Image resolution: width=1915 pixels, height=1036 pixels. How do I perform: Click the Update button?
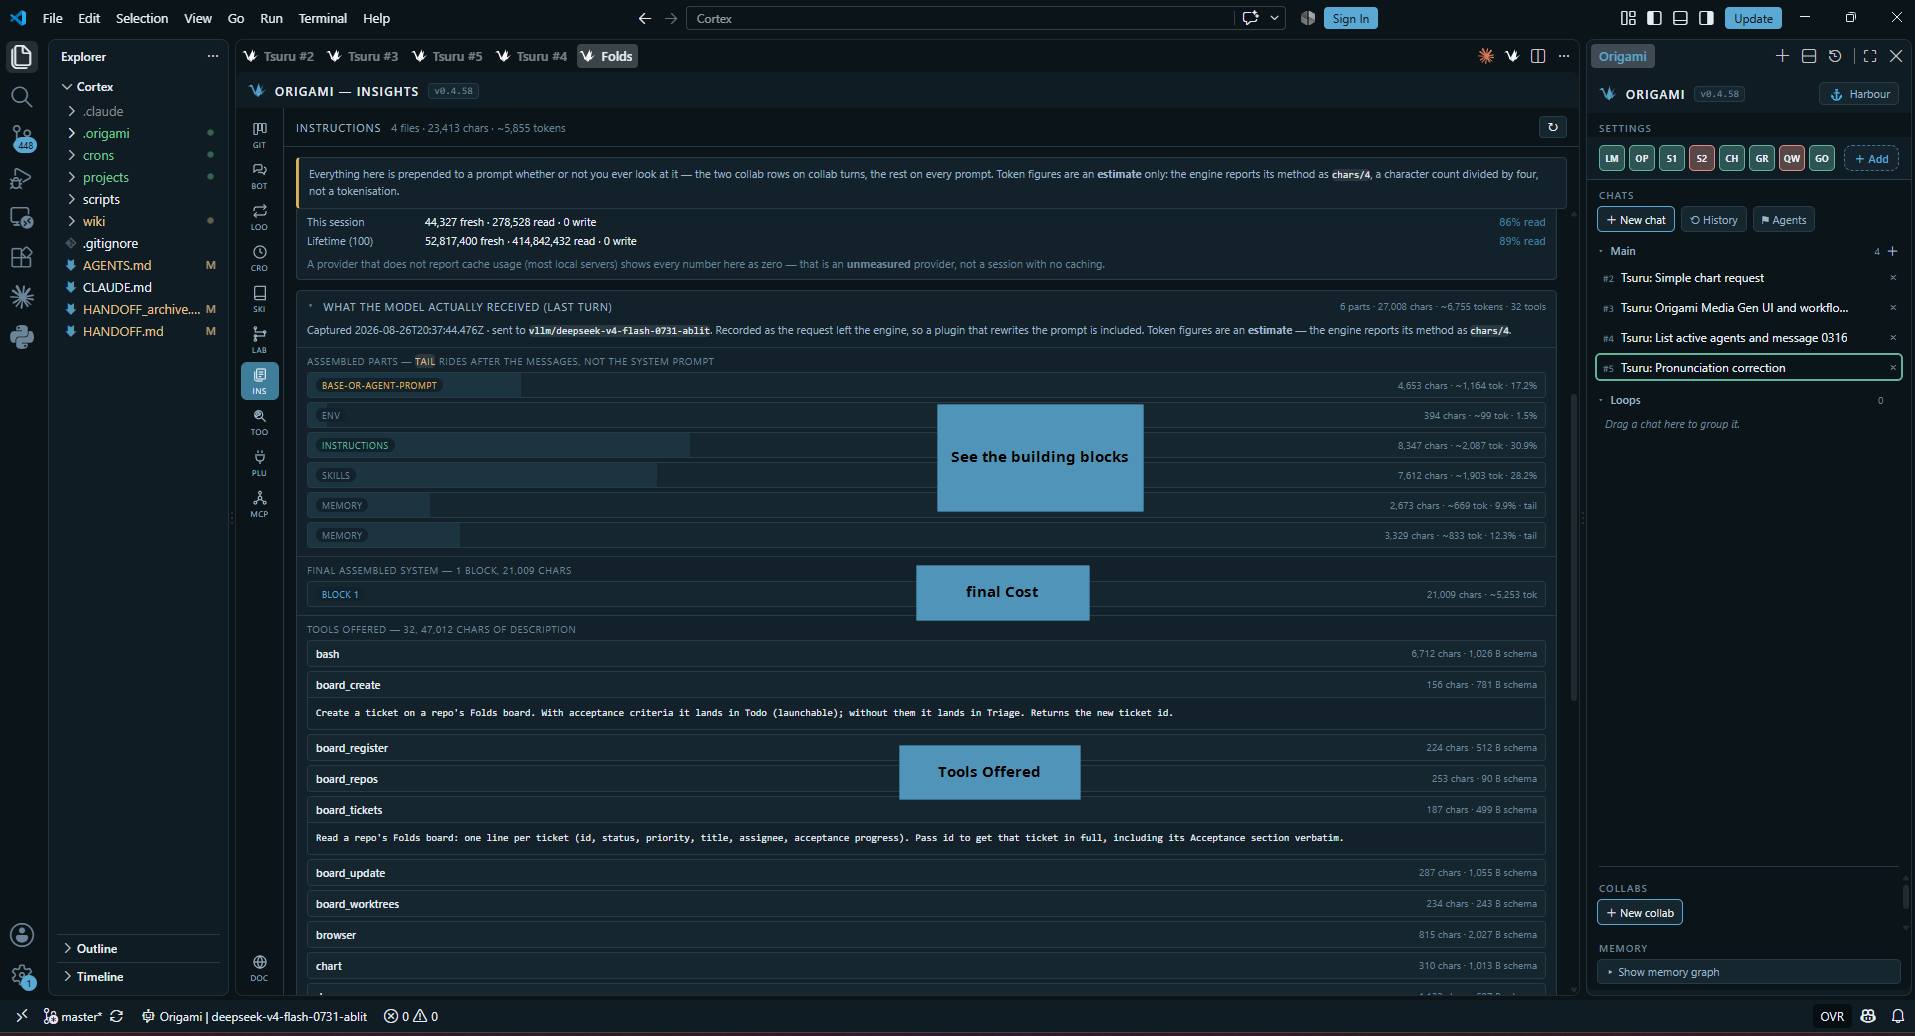(x=1753, y=18)
